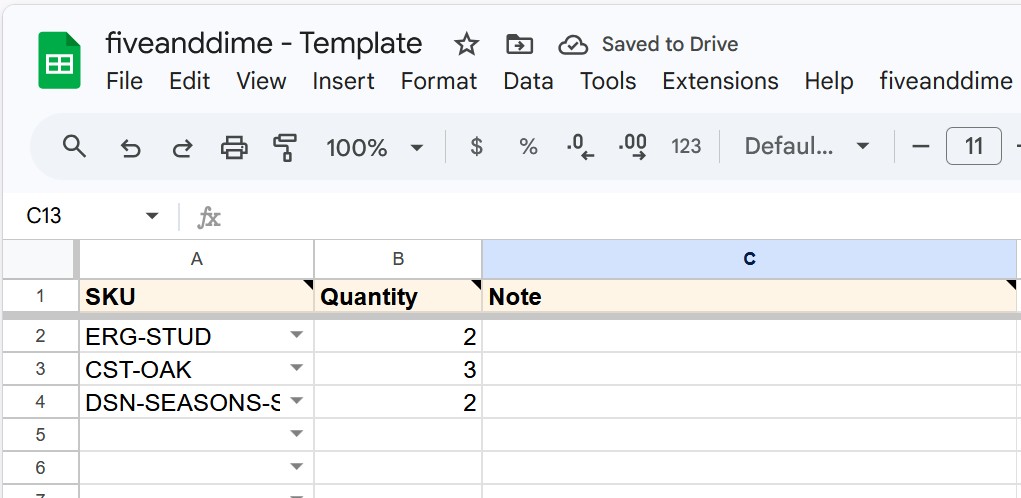Viewport: 1021px width, 498px height.
Task: Click the font size field showing 11
Action: point(973,146)
